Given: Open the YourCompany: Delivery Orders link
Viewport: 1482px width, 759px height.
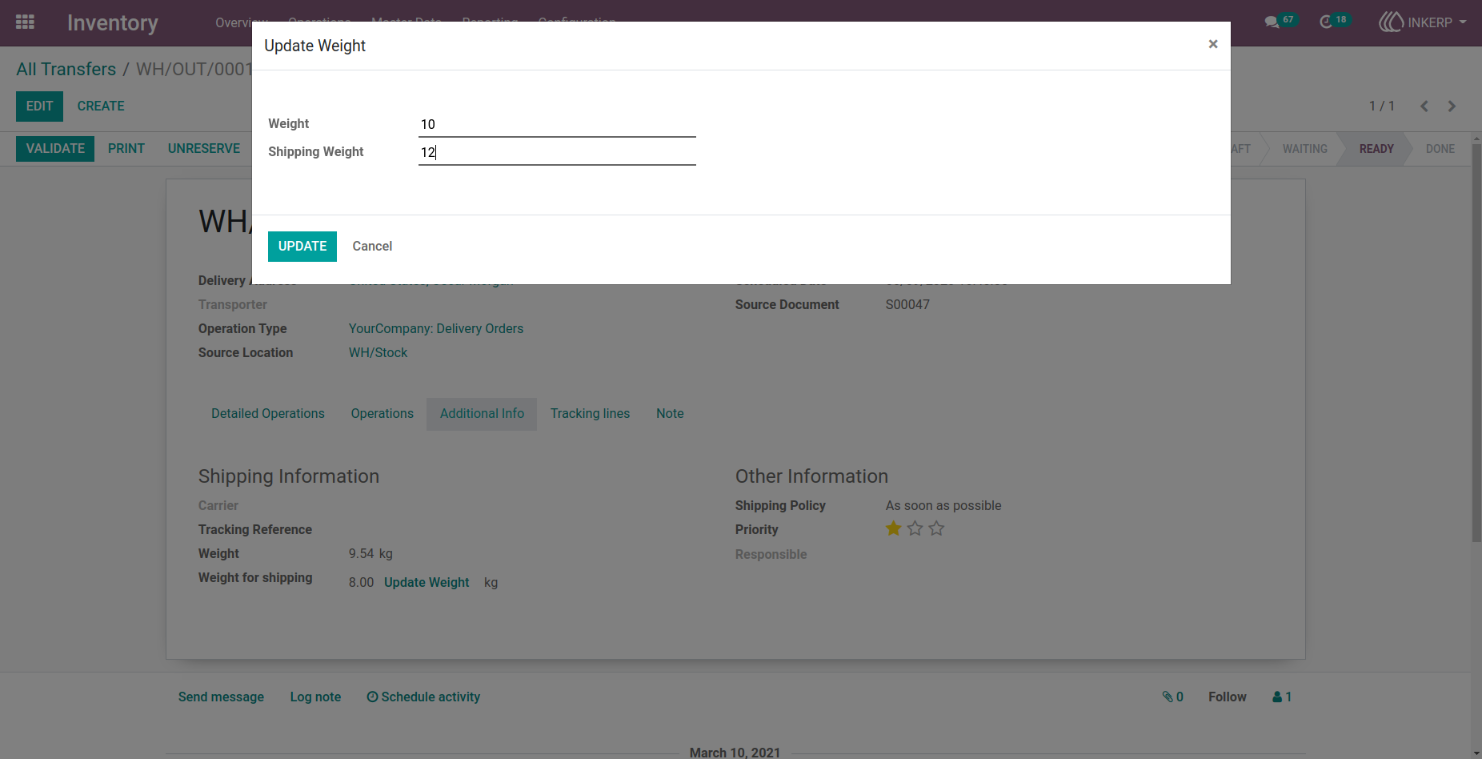Looking at the screenshot, I should pyautogui.click(x=436, y=329).
